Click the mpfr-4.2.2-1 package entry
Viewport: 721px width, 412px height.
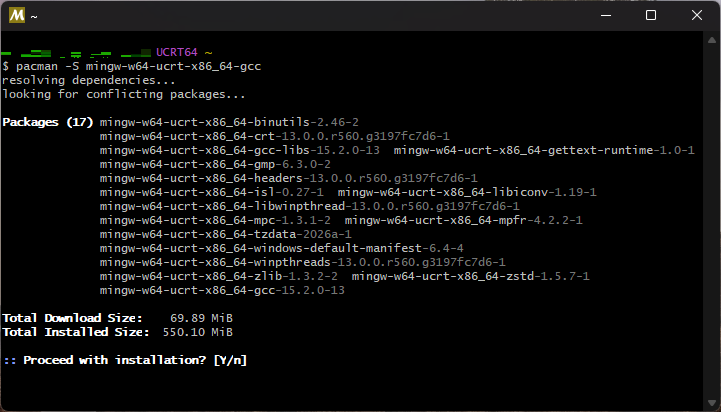464,220
